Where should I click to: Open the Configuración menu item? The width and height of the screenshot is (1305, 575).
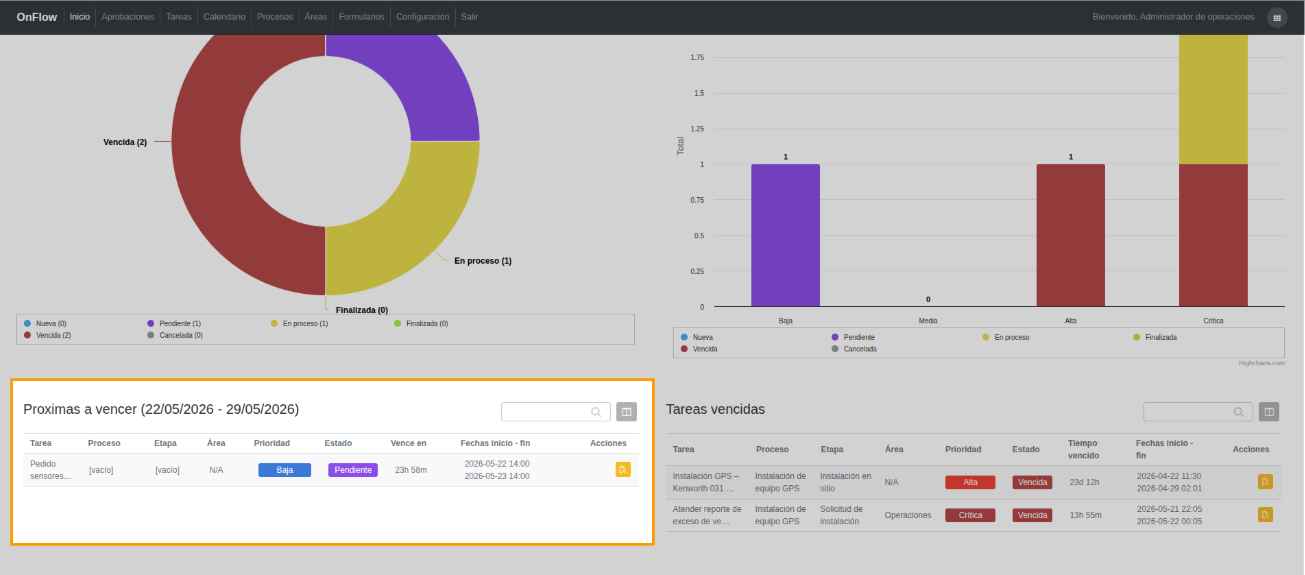(423, 17)
